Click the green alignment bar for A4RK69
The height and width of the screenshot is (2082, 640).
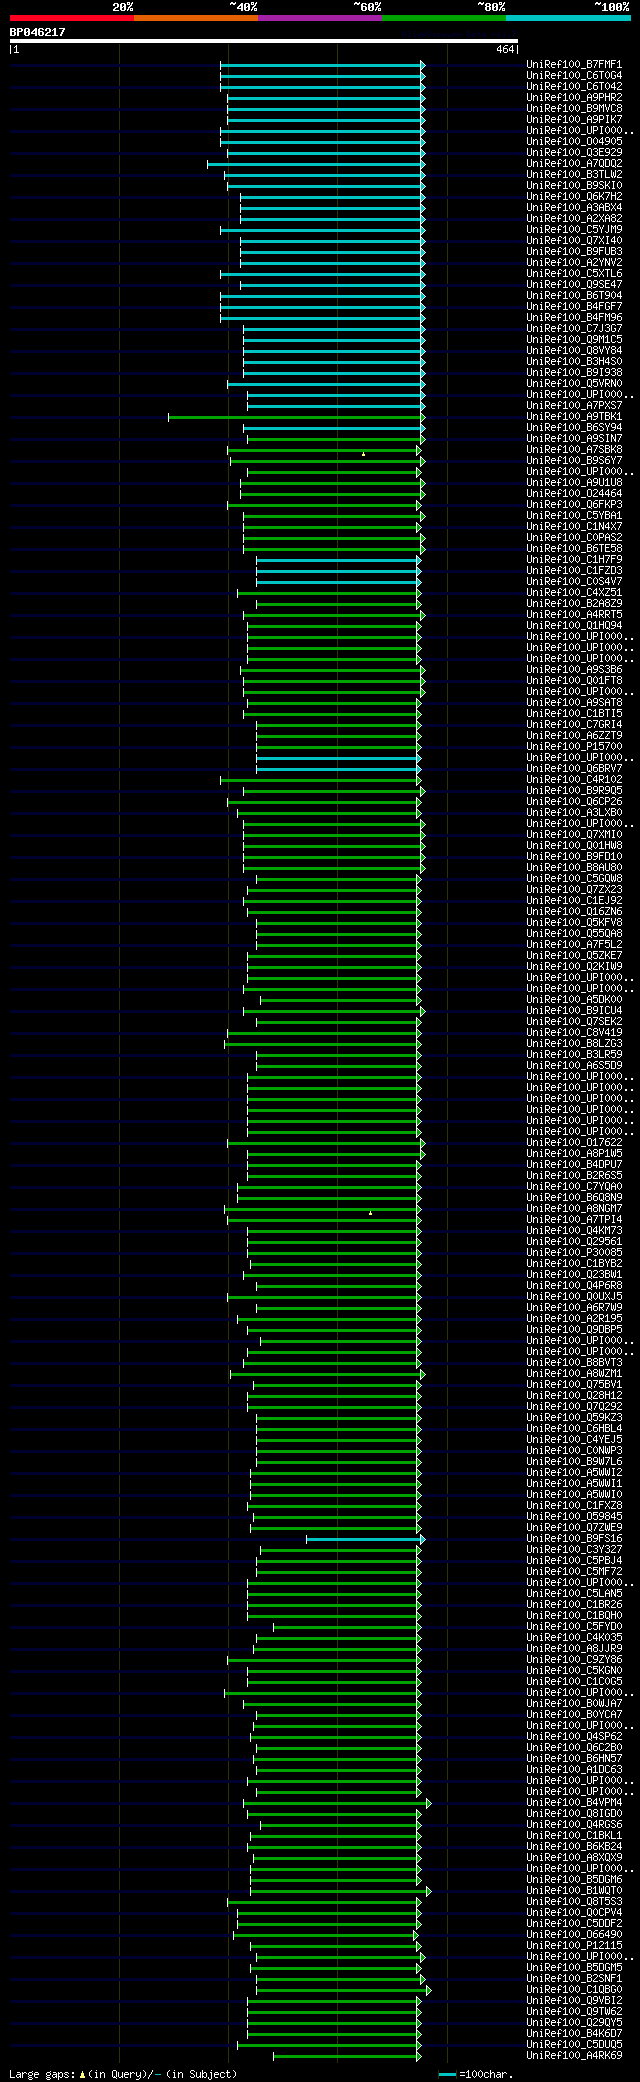click(x=346, y=2056)
